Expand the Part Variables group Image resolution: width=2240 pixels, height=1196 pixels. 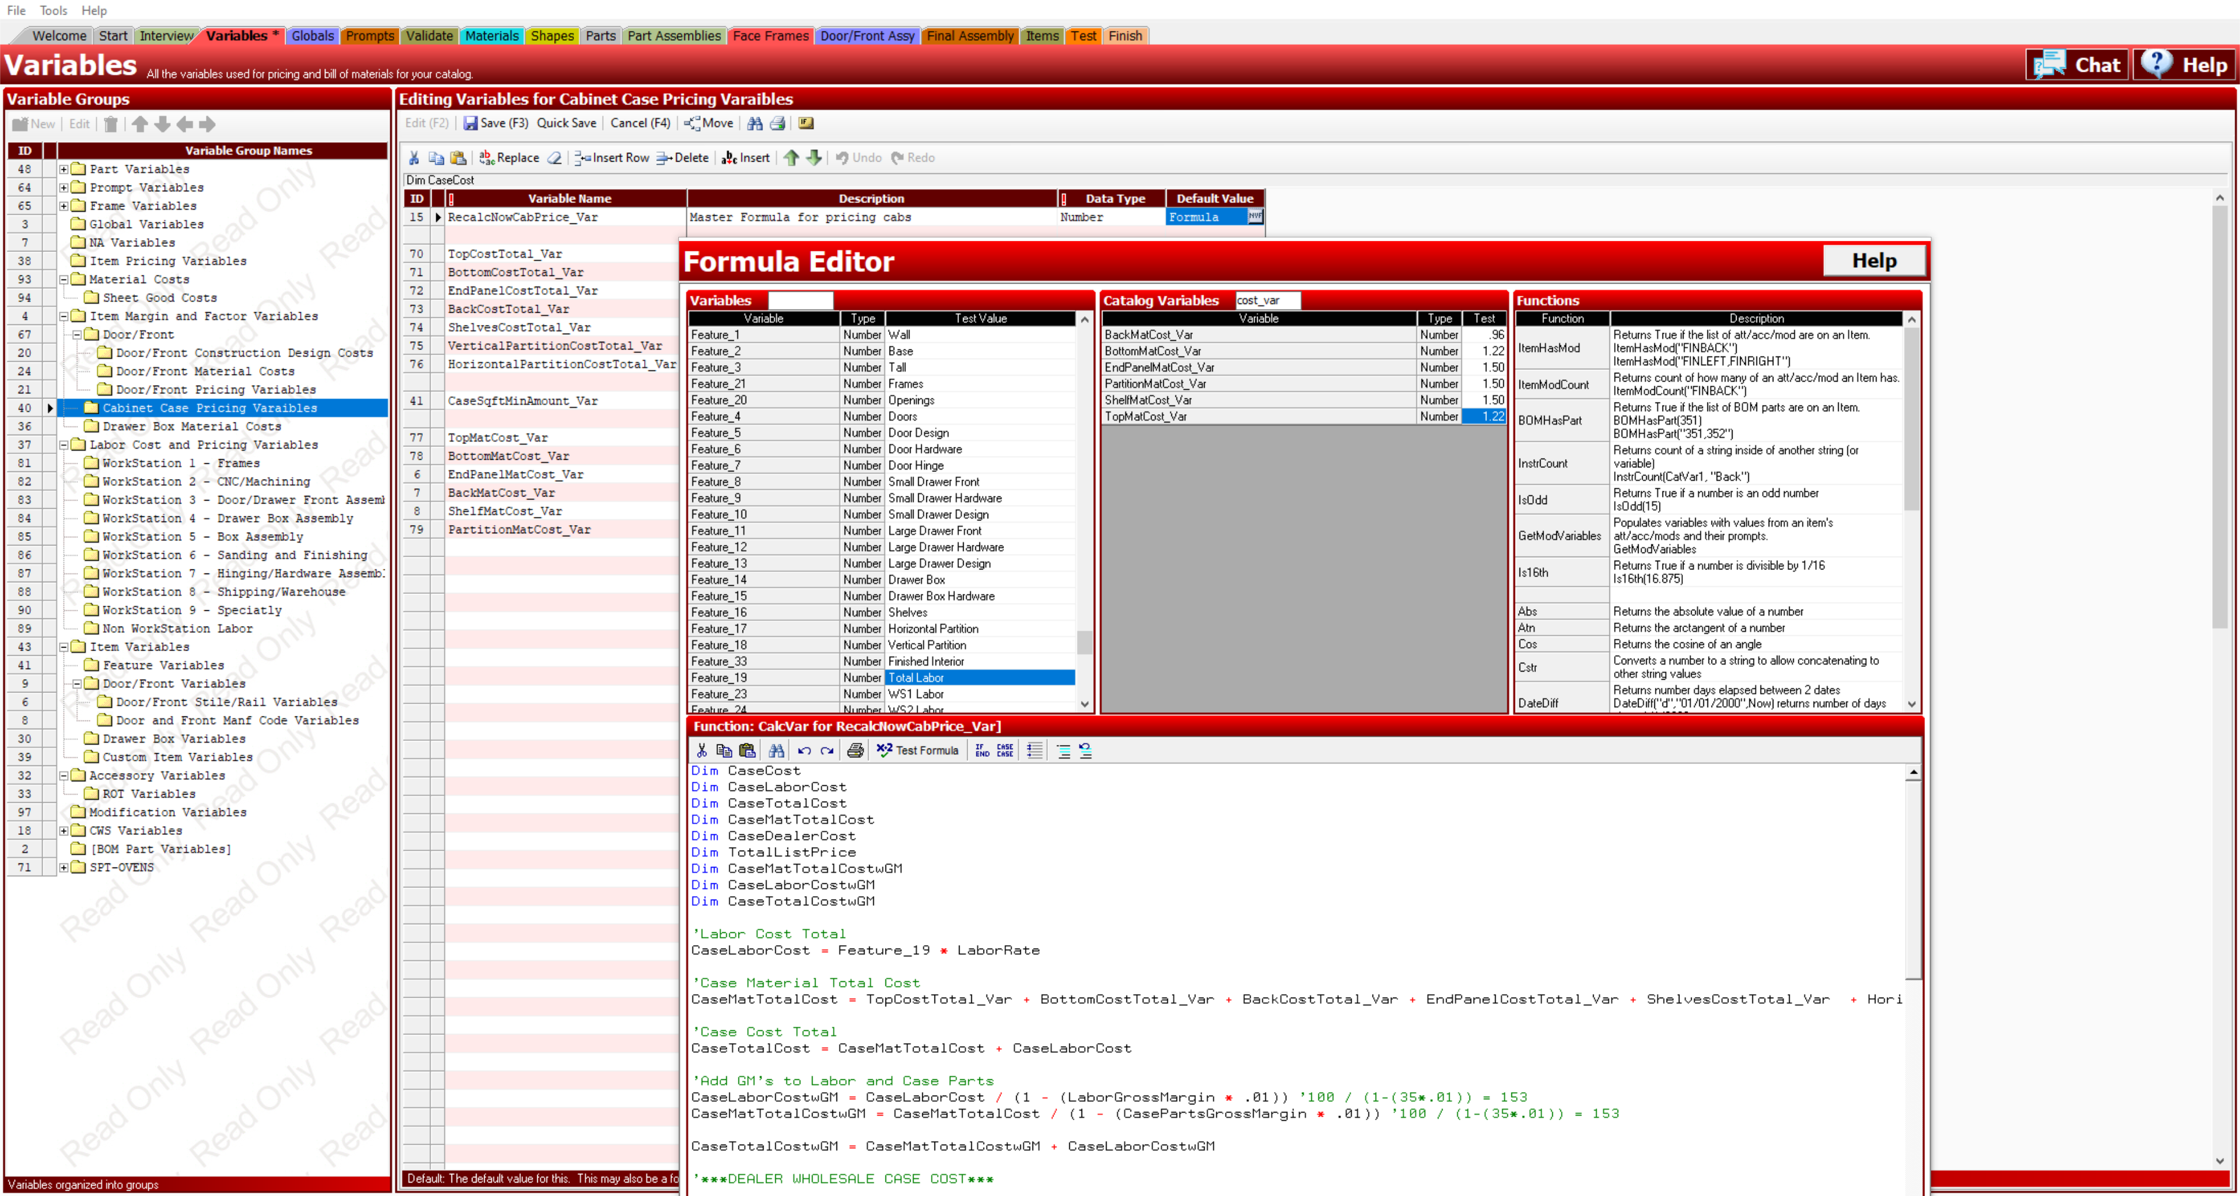[64, 169]
